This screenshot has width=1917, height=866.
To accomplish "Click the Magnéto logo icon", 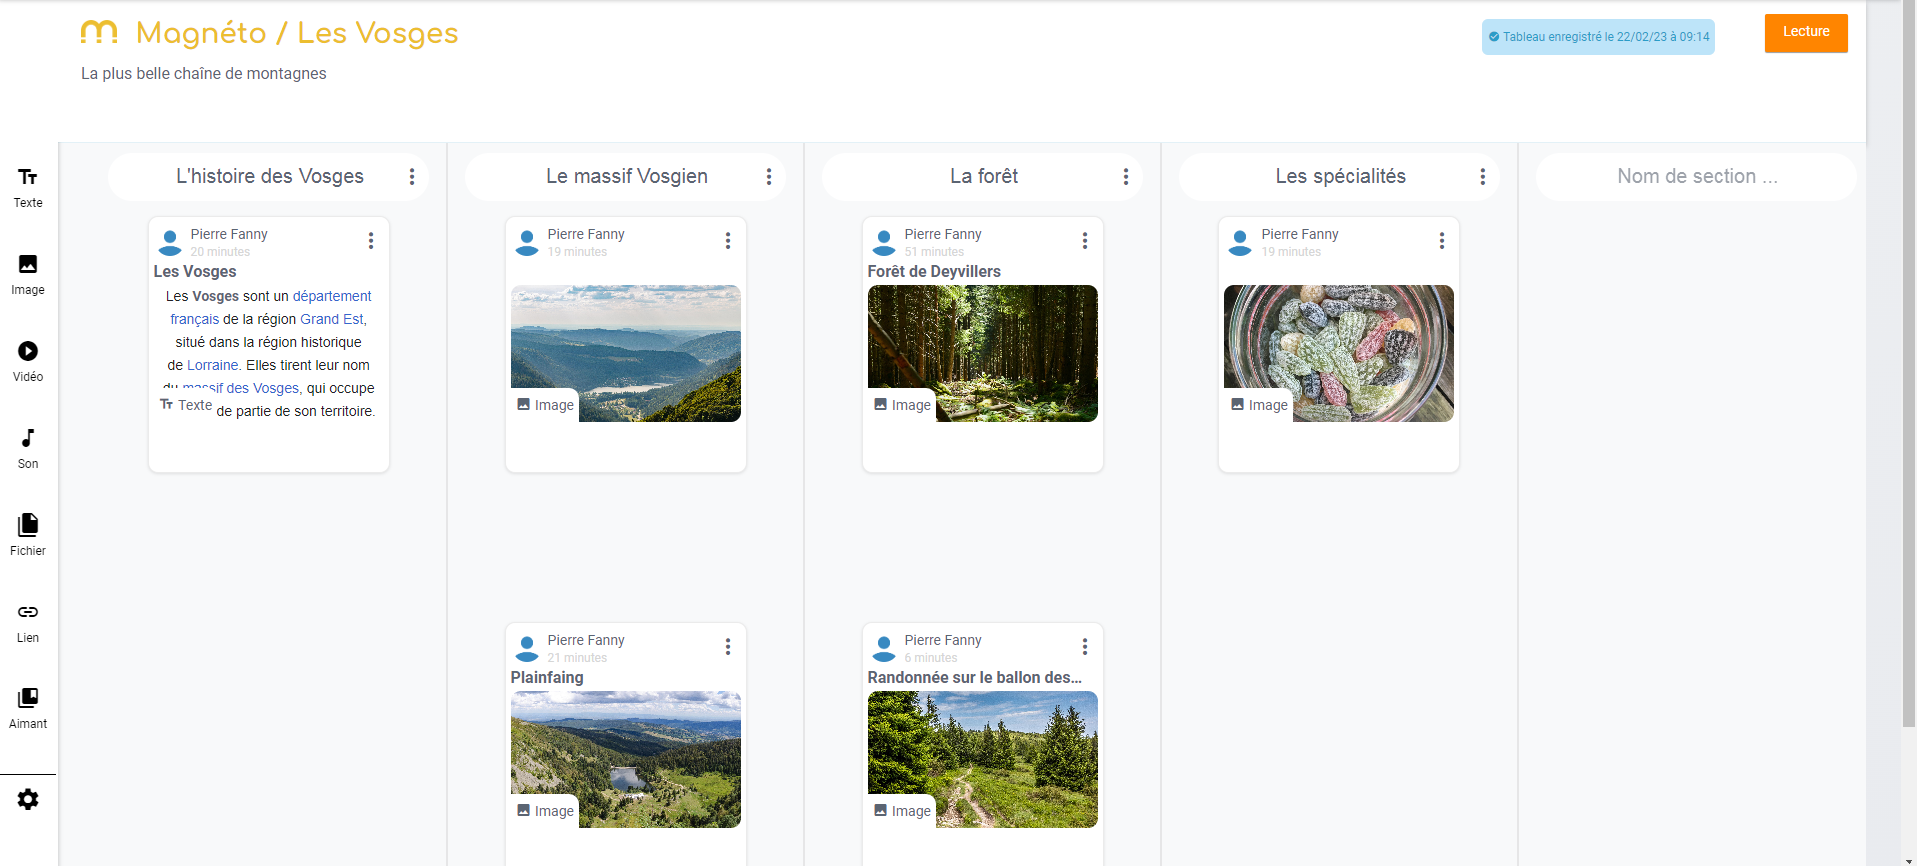I will tap(99, 34).
